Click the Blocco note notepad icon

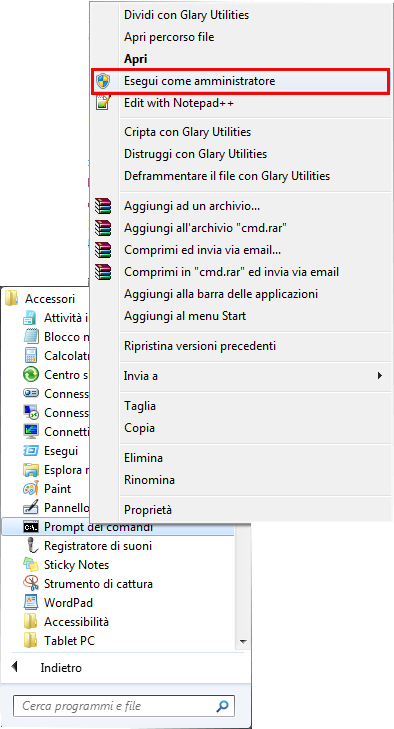click(31, 337)
